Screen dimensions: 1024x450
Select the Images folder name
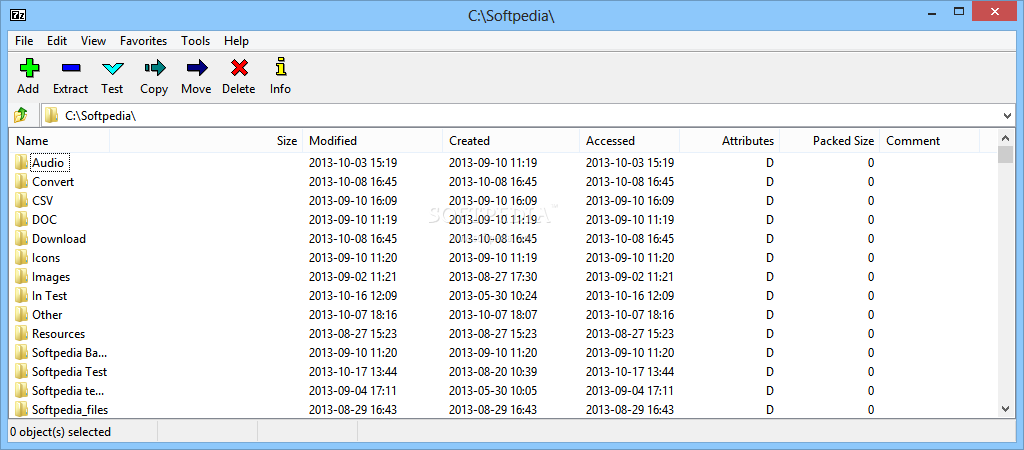[51, 277]
